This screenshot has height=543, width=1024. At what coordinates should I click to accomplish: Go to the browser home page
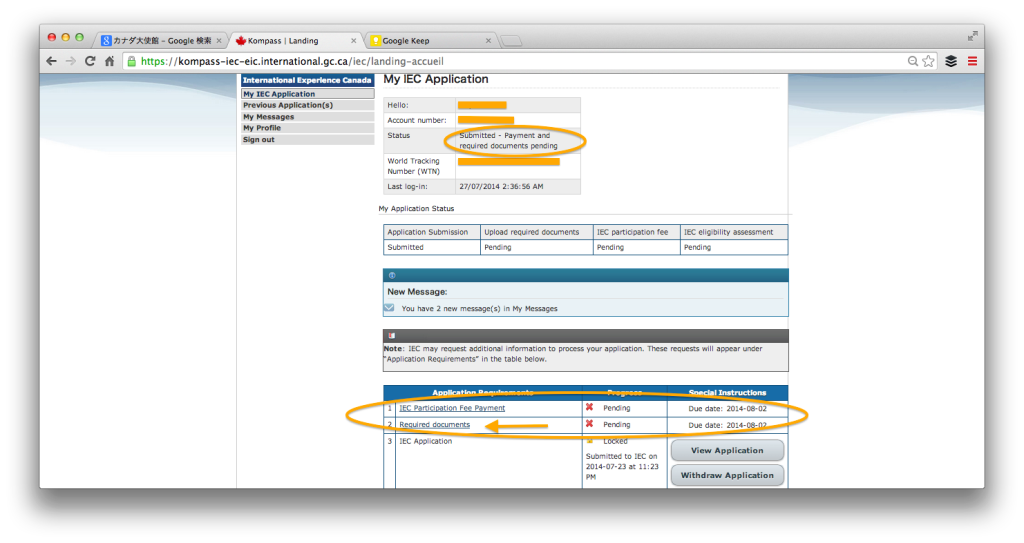pyautogui.click(x=109, y=61)
